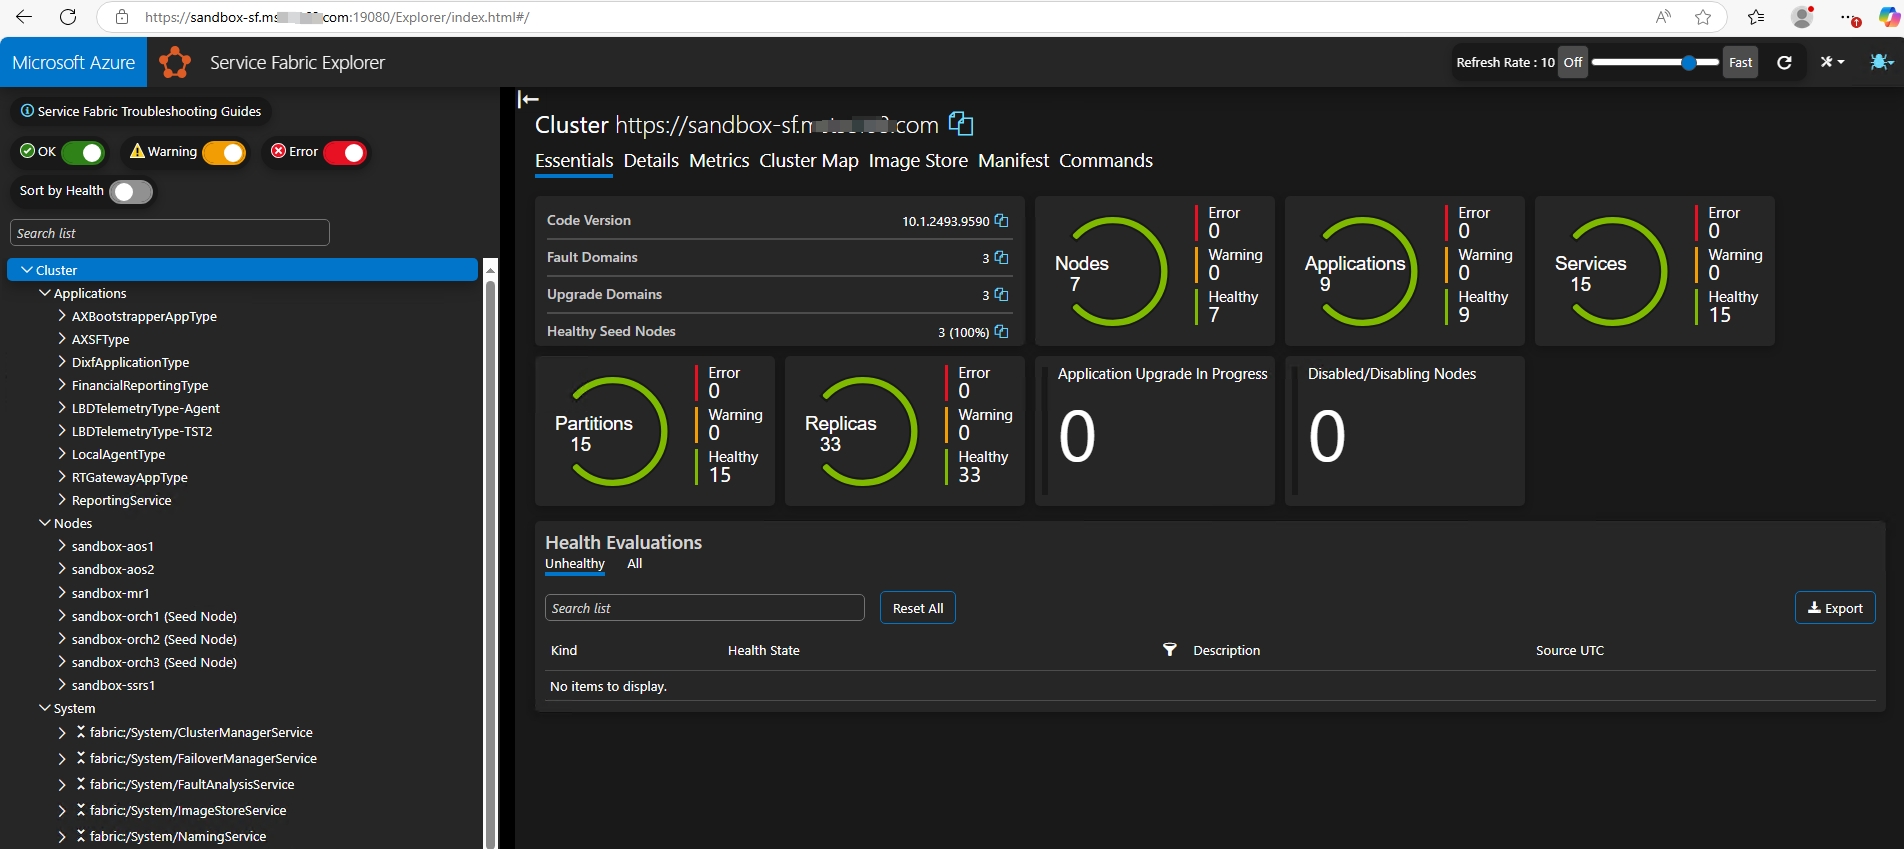Expand sandbox-orch1 seed node
This screenshot has height=849, width=1904.
[x=63, y=616]
